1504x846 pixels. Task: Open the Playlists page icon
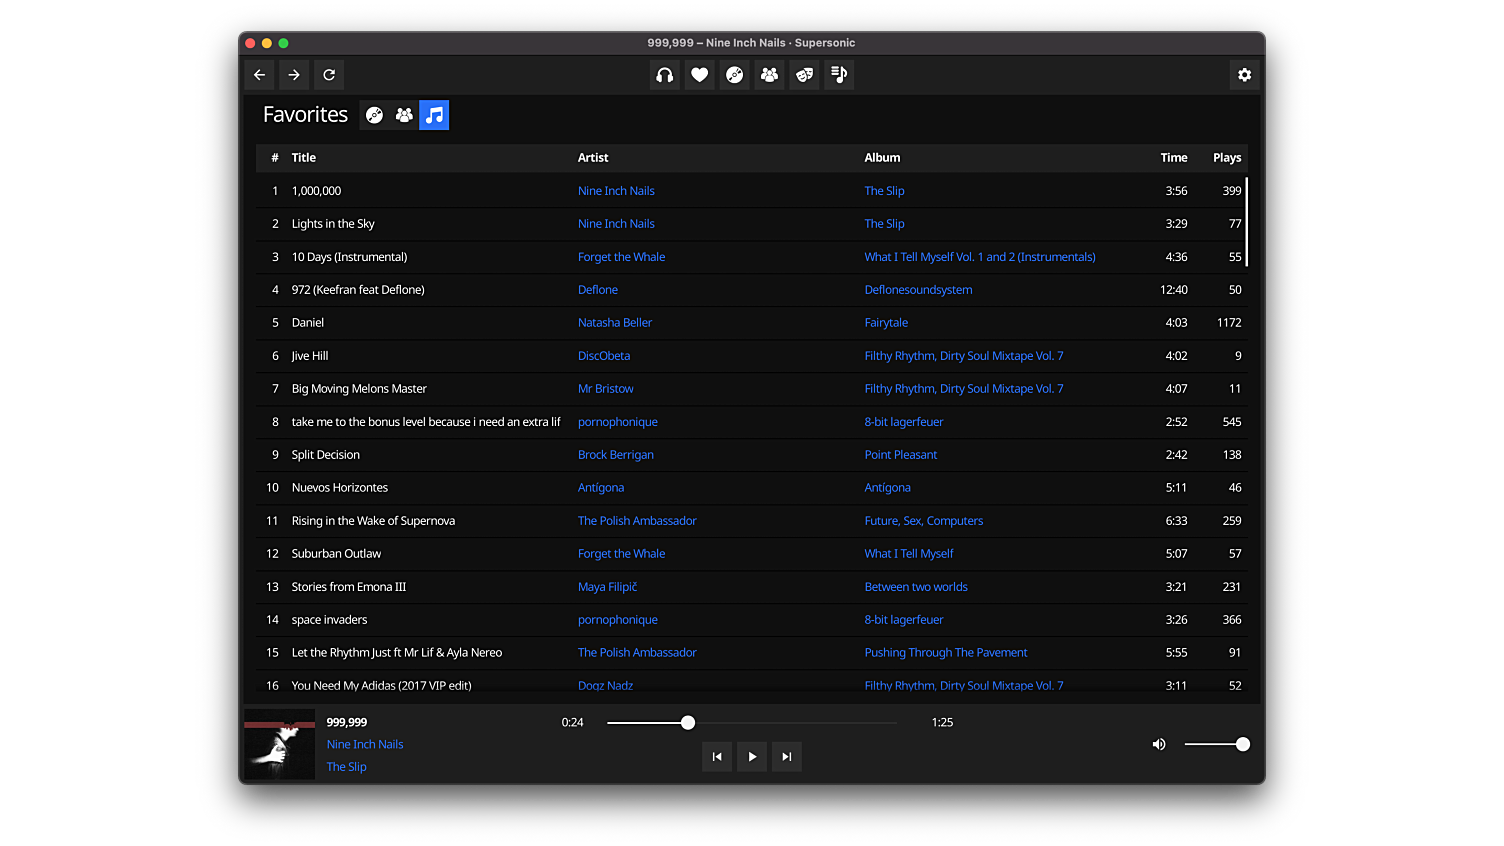click(839, 75)
